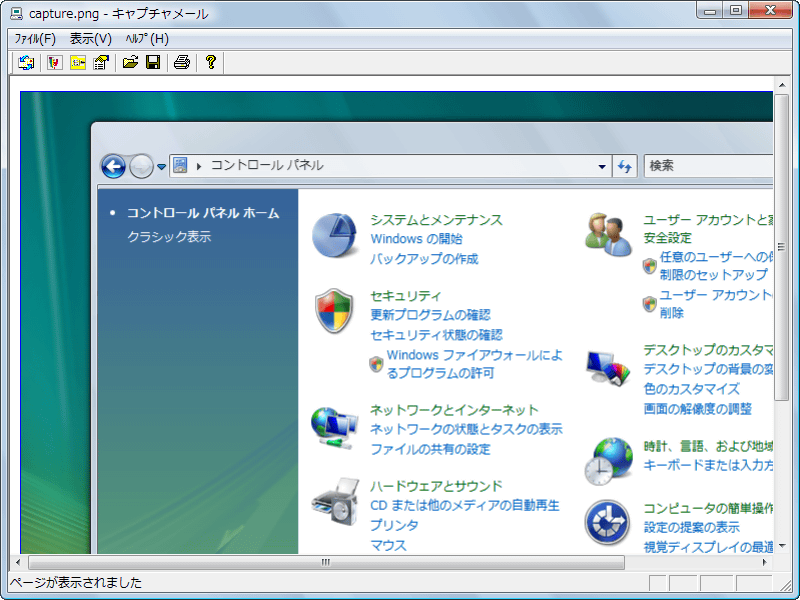Screen dimensions: 800x600
Task: Click the プリンタ link
Action: click(394, 525)
